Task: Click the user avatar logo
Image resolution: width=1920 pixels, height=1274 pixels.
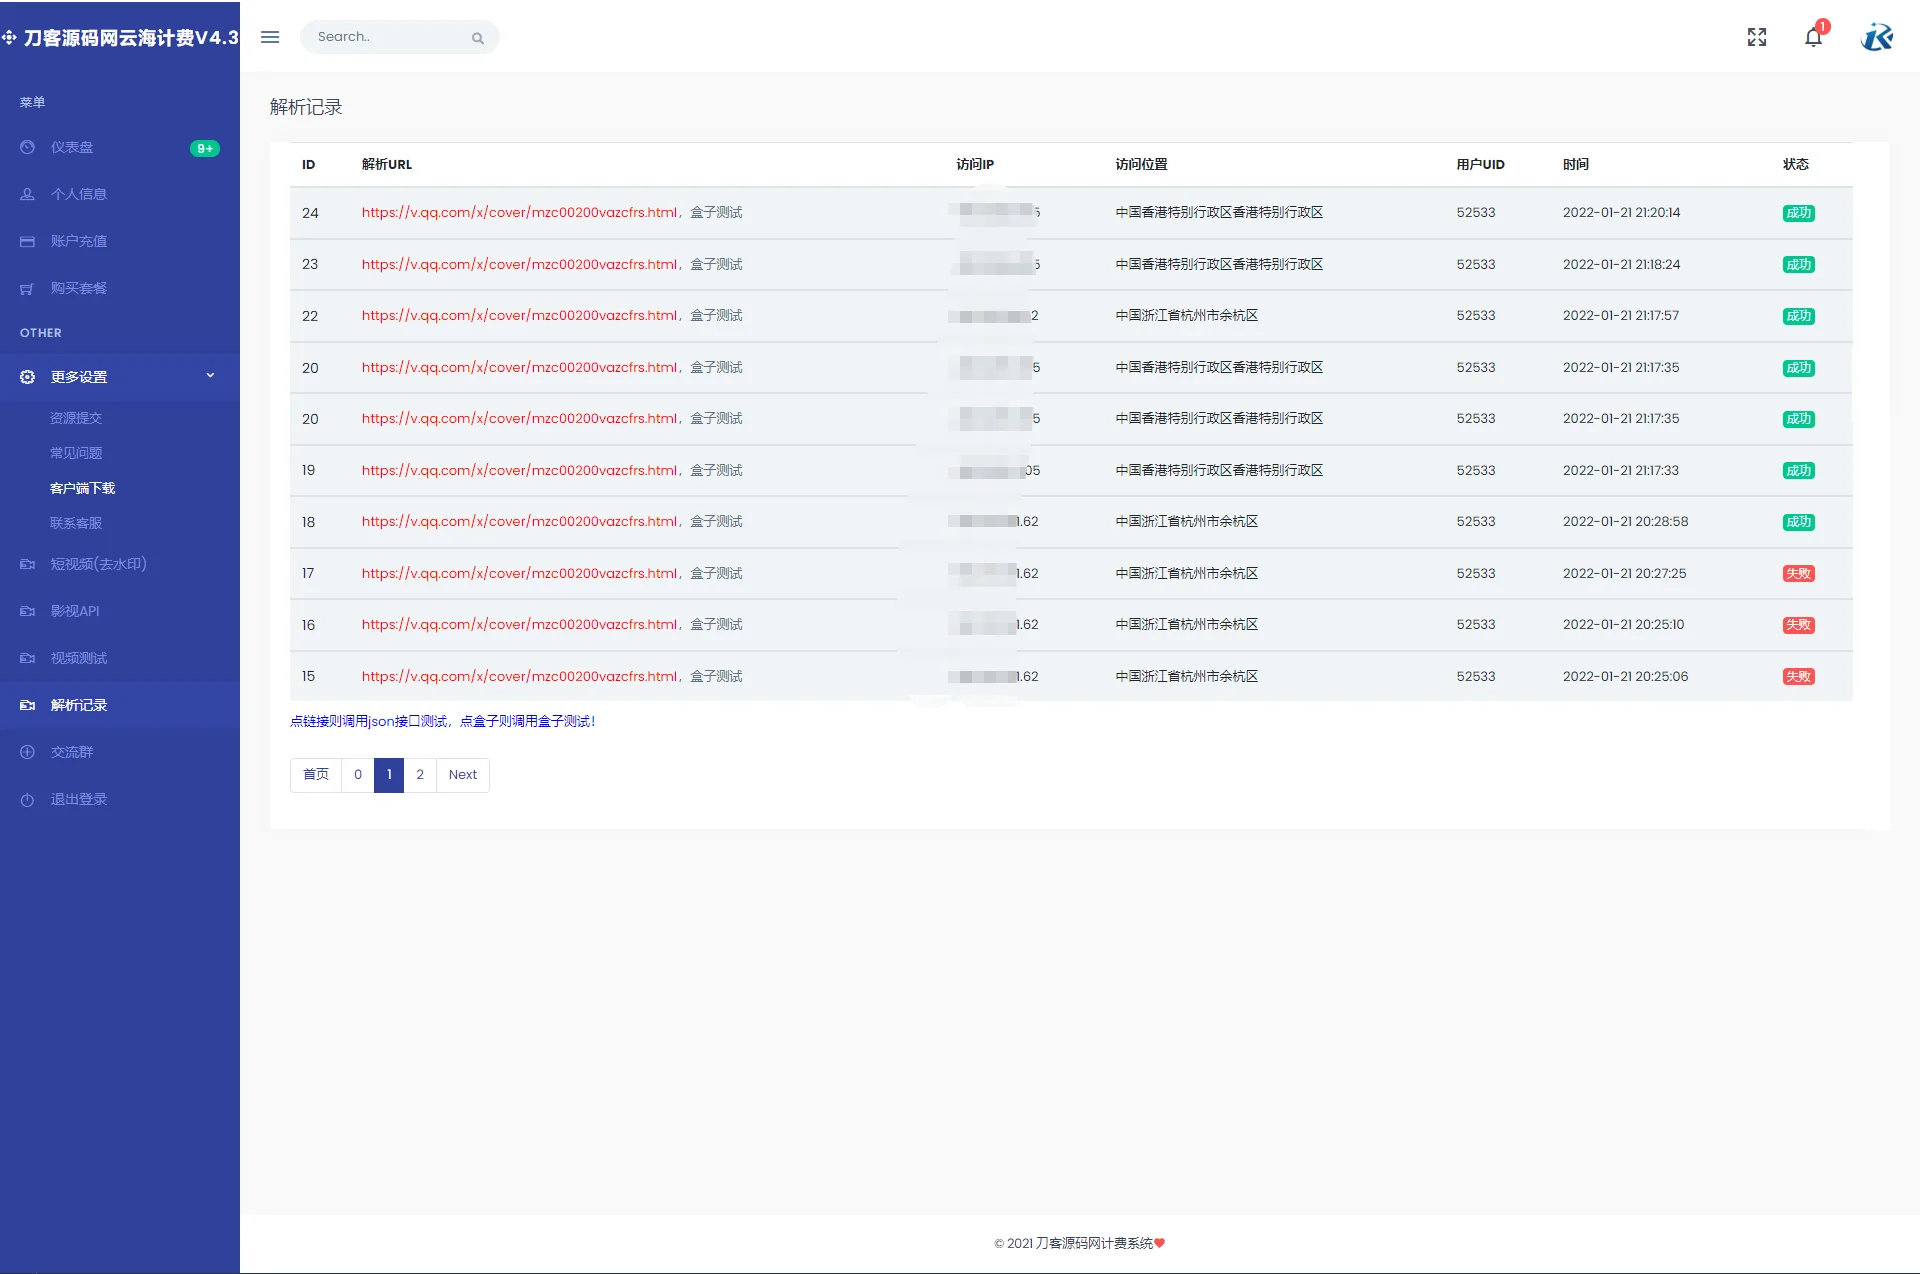Action: pos(1877,37)
